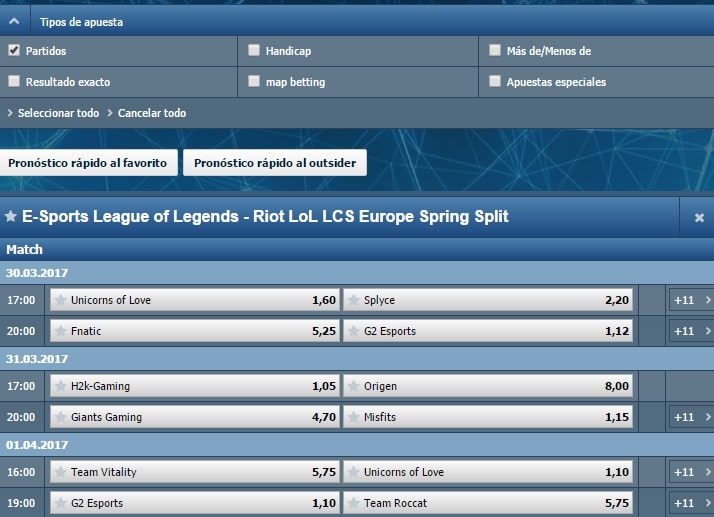The image size is (714, 517).
Task: Click star icon next to Splyce
Action: click(x=353, y=300)
